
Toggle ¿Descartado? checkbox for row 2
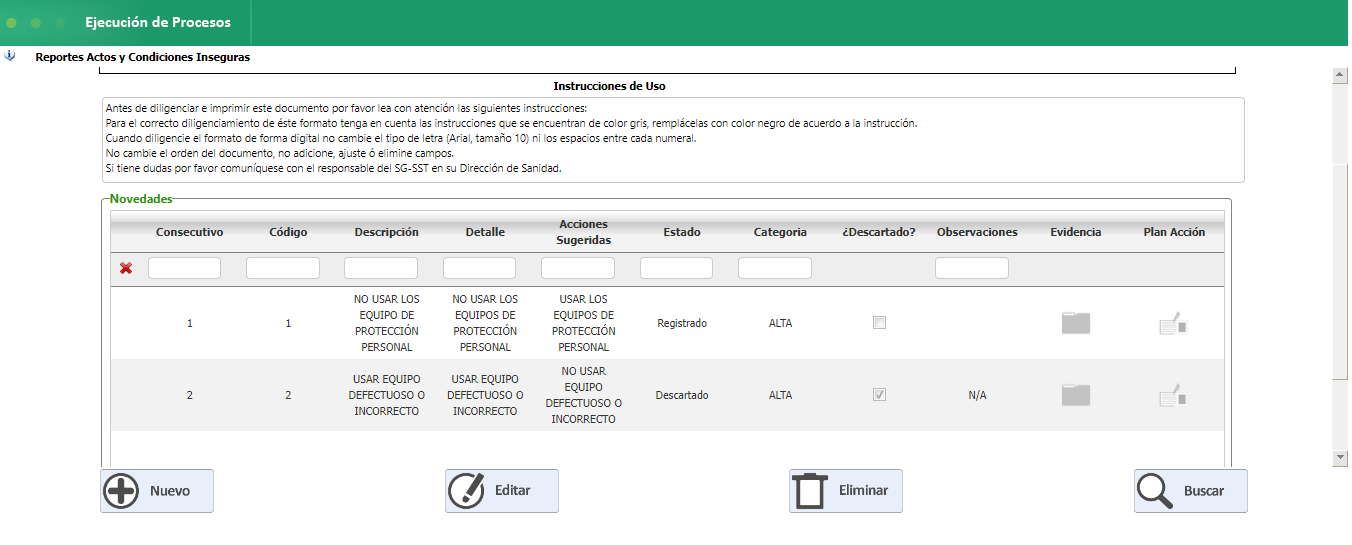[879, 395]
